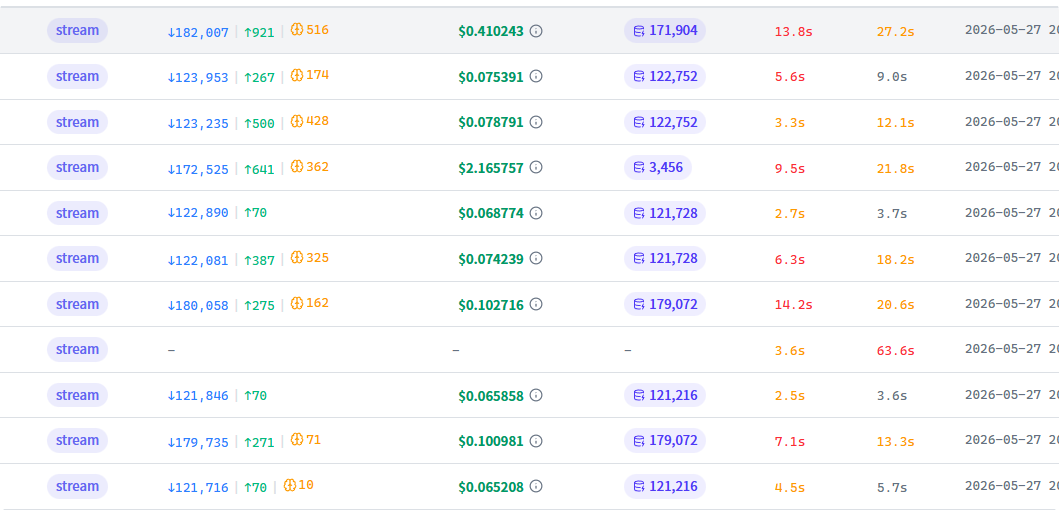Click input token count 182,007

point(198,32)
